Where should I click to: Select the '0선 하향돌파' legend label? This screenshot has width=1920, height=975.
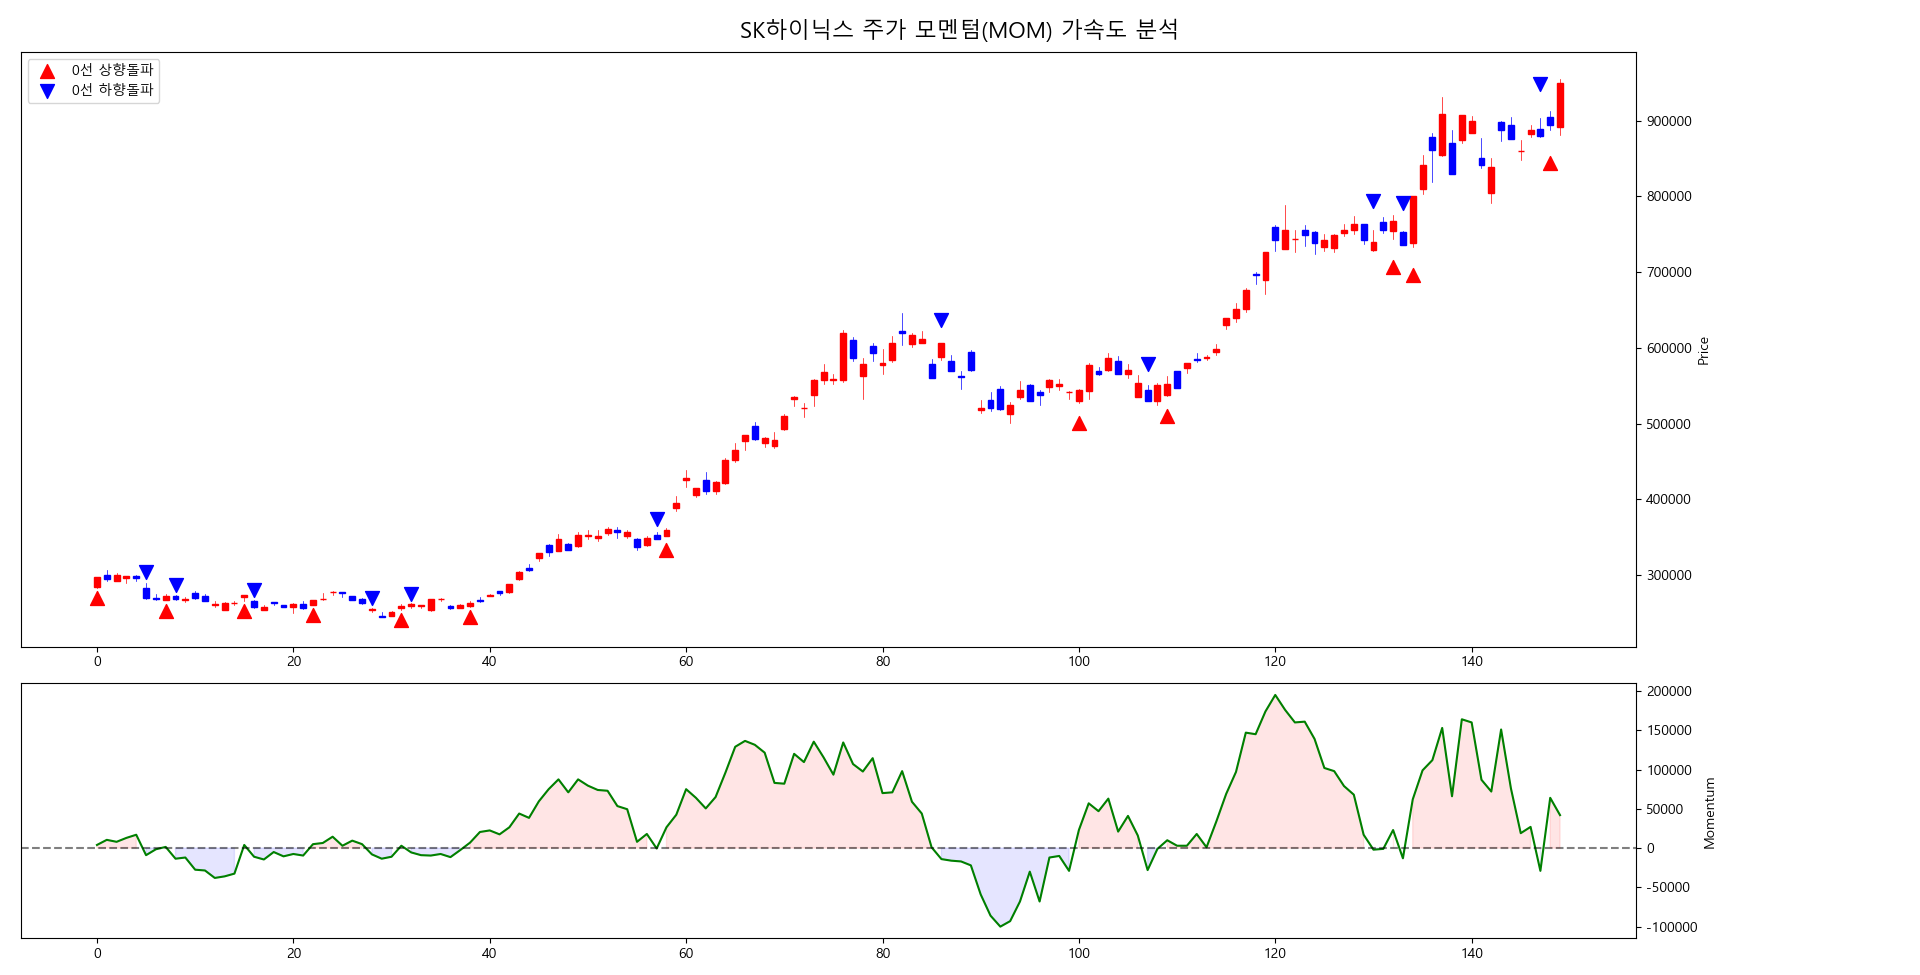point(112,90)
